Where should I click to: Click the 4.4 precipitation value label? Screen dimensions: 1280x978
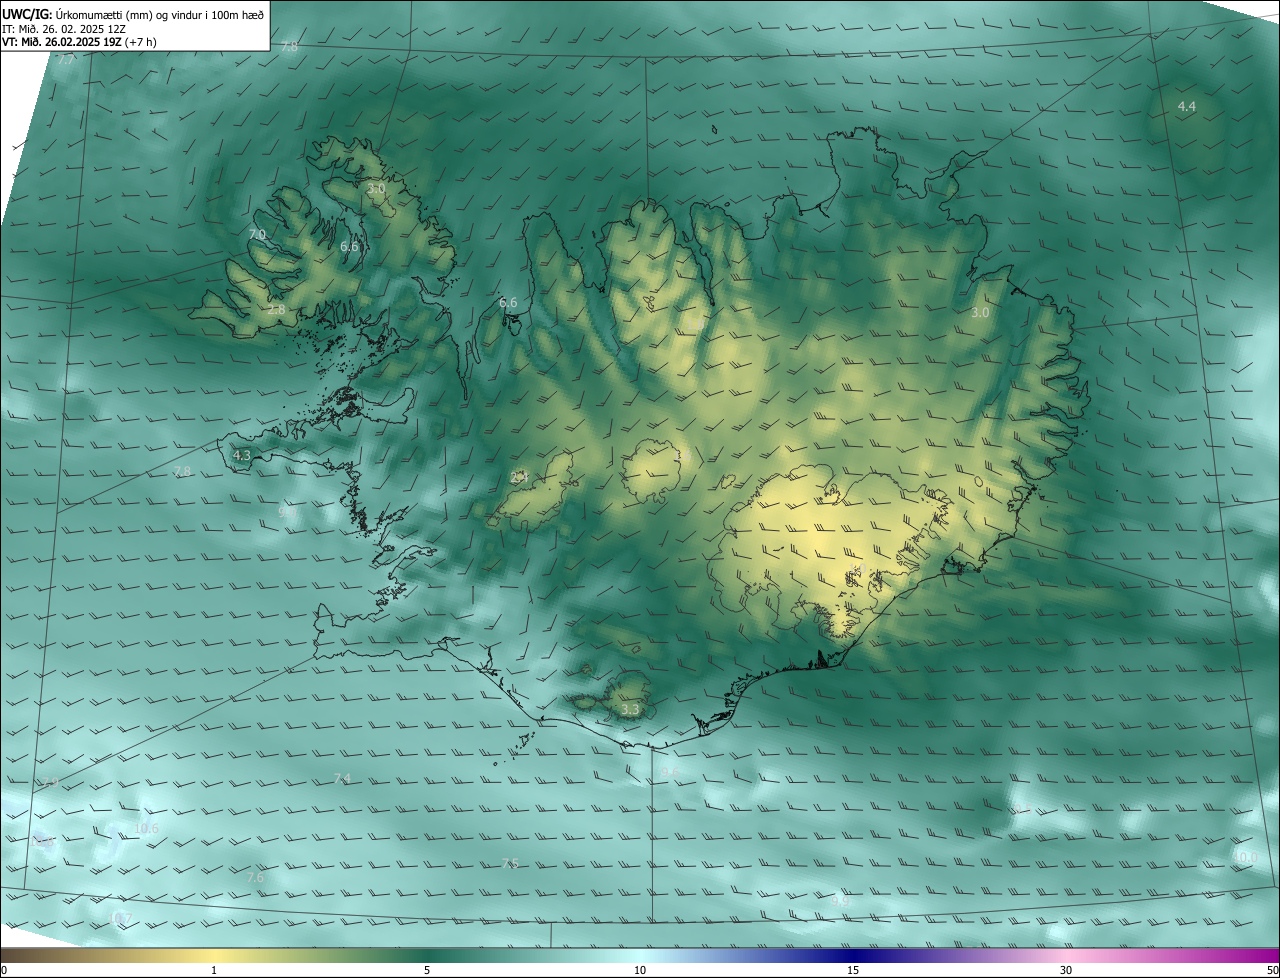tap(1186, 106)
